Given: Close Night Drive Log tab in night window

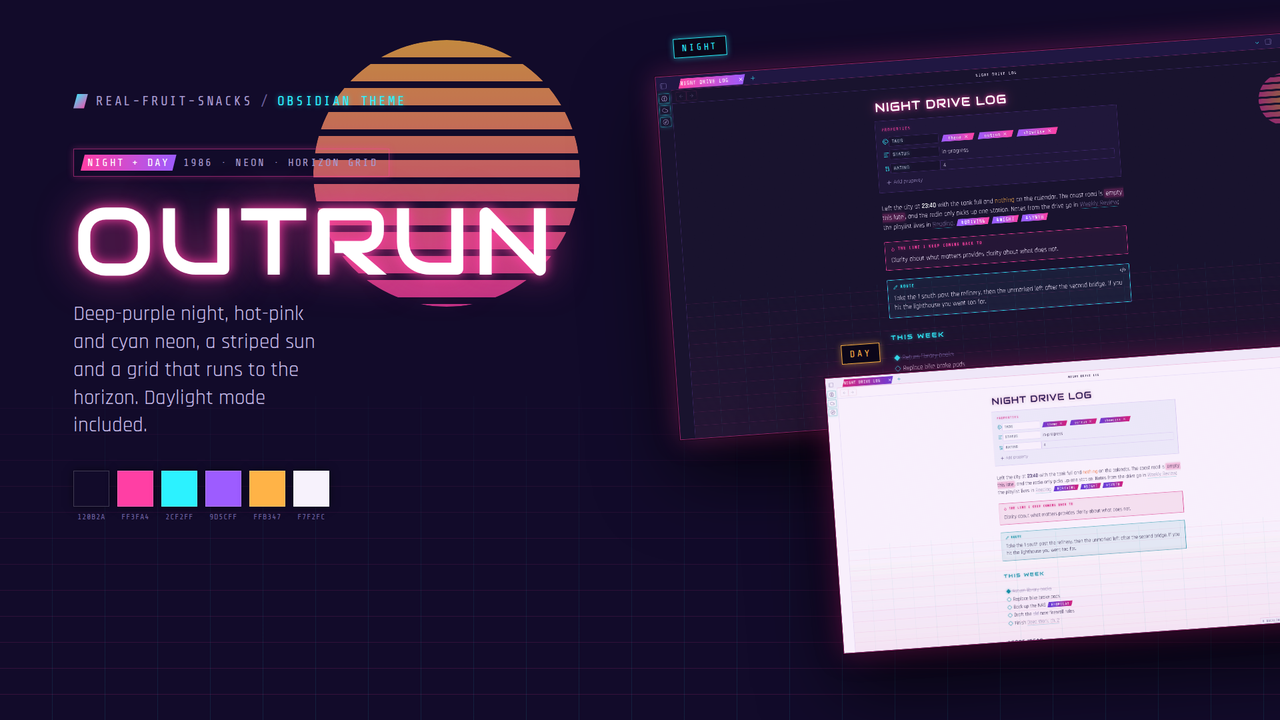Looking at the screenshot, I should click(x=740, y=79).
